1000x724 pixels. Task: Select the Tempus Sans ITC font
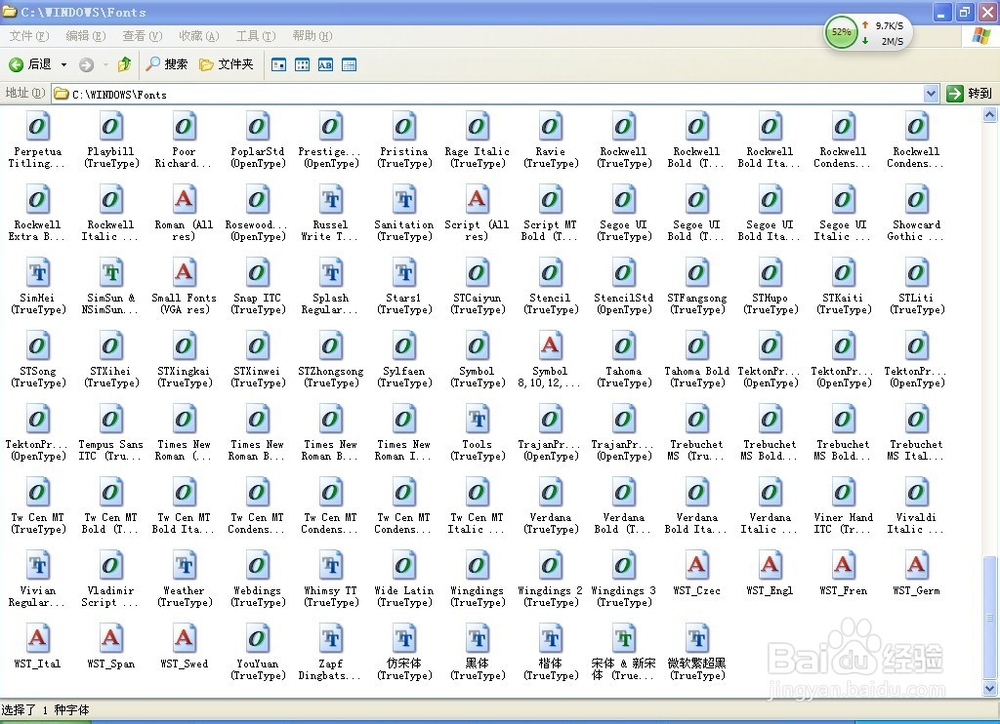[111, 419]
